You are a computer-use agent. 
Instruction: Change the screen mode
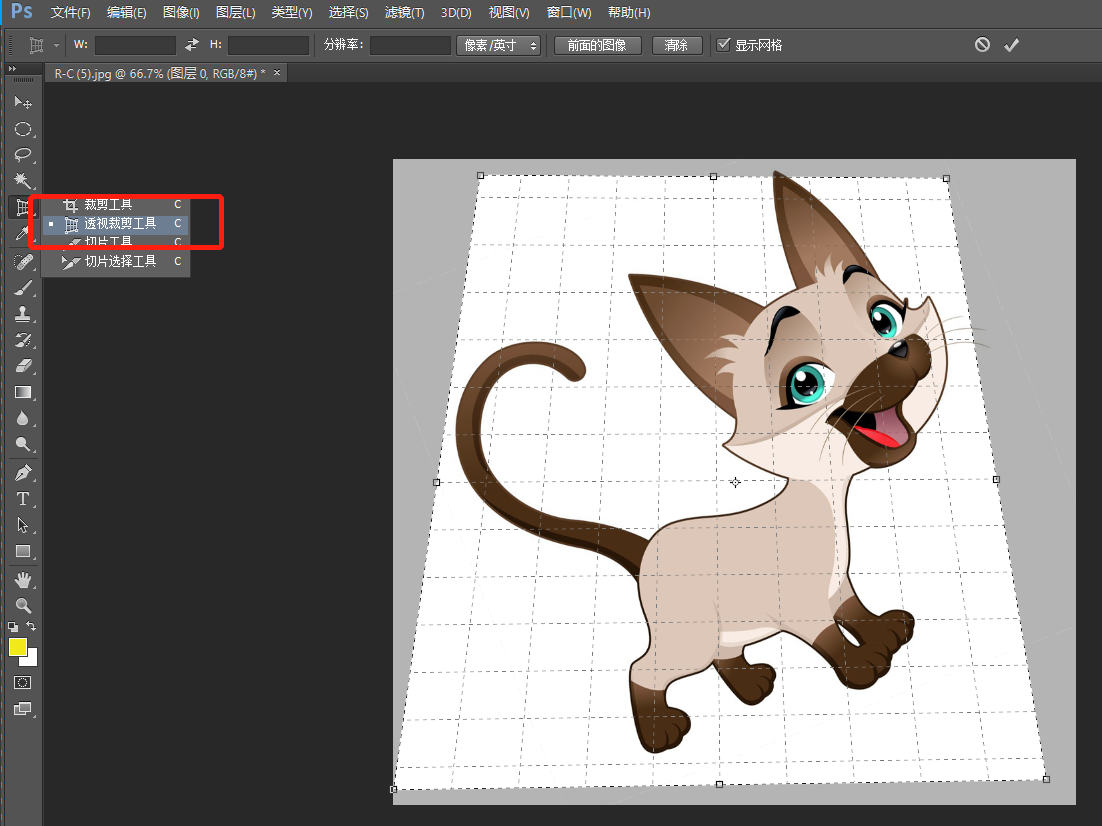click(x=22, y=709)
